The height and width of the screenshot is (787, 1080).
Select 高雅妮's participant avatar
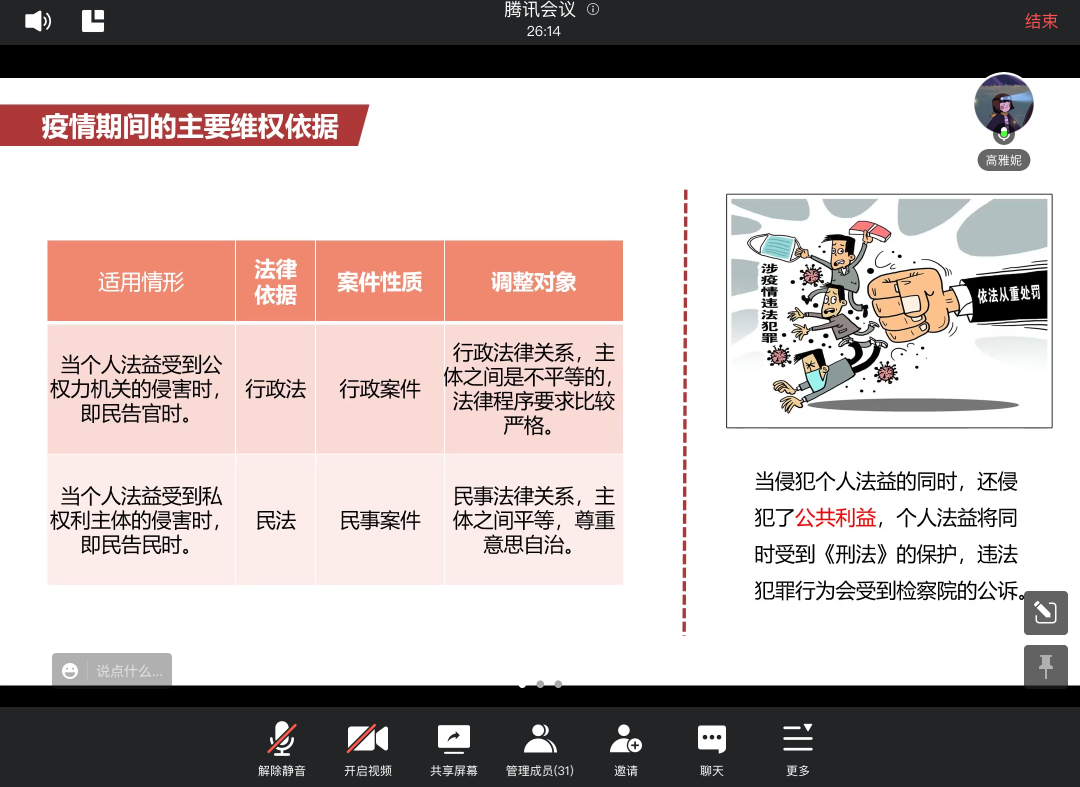coord(1003,104)
